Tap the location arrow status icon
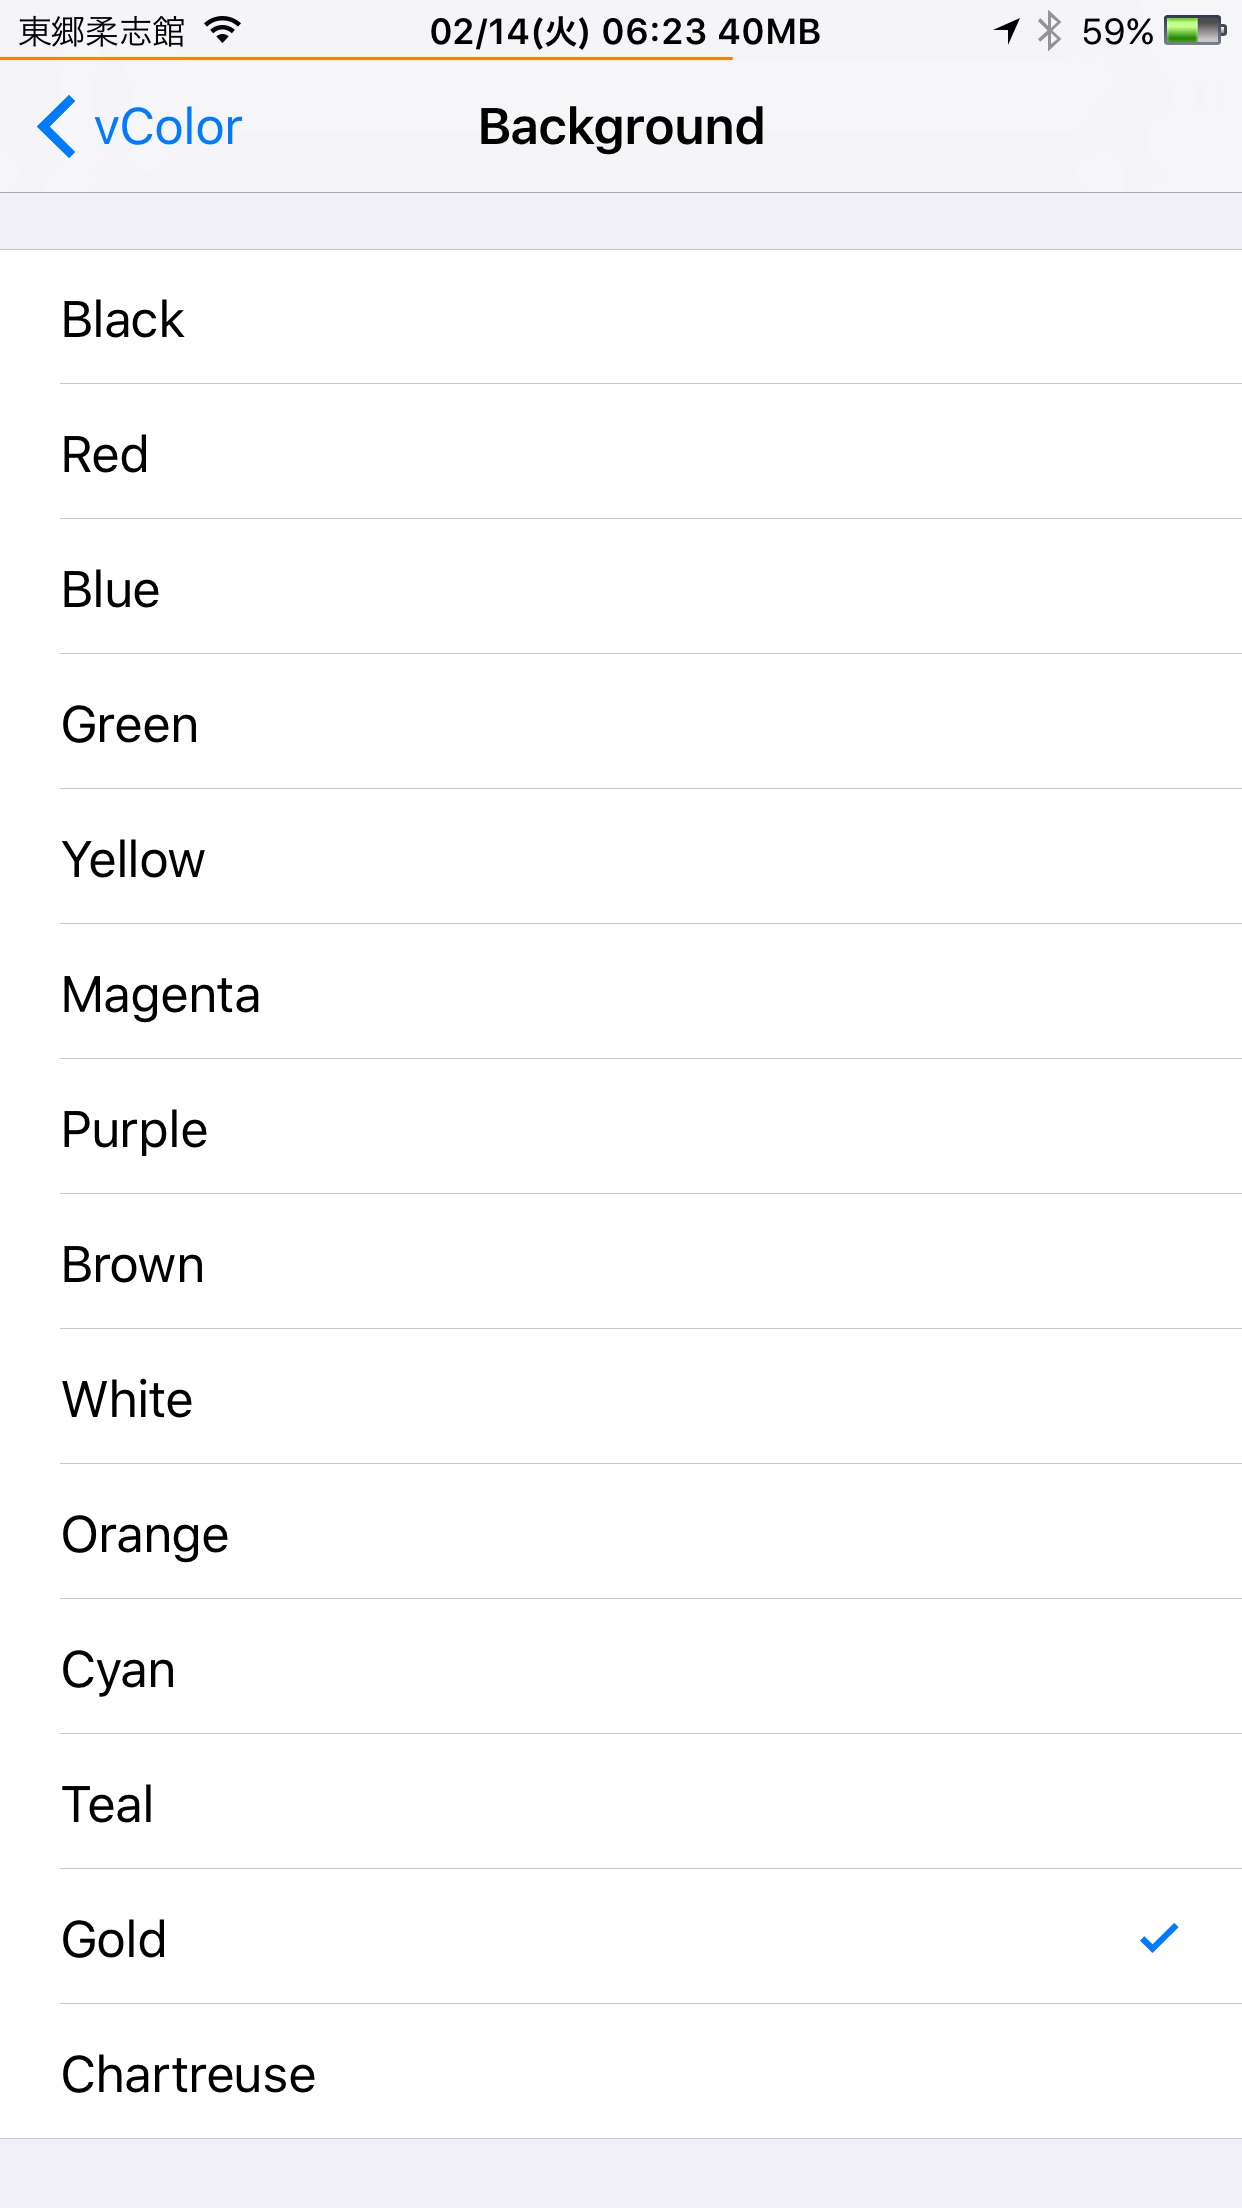Viewport: 1242px width, 2208px height. [x=1007, y=31]
